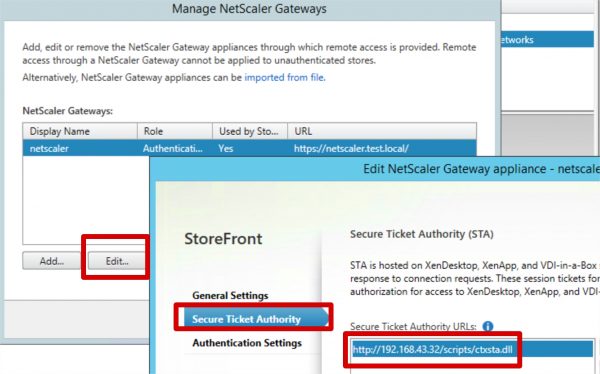Select the highlighted 'etworks' item in background window

[x=547, y=39]
